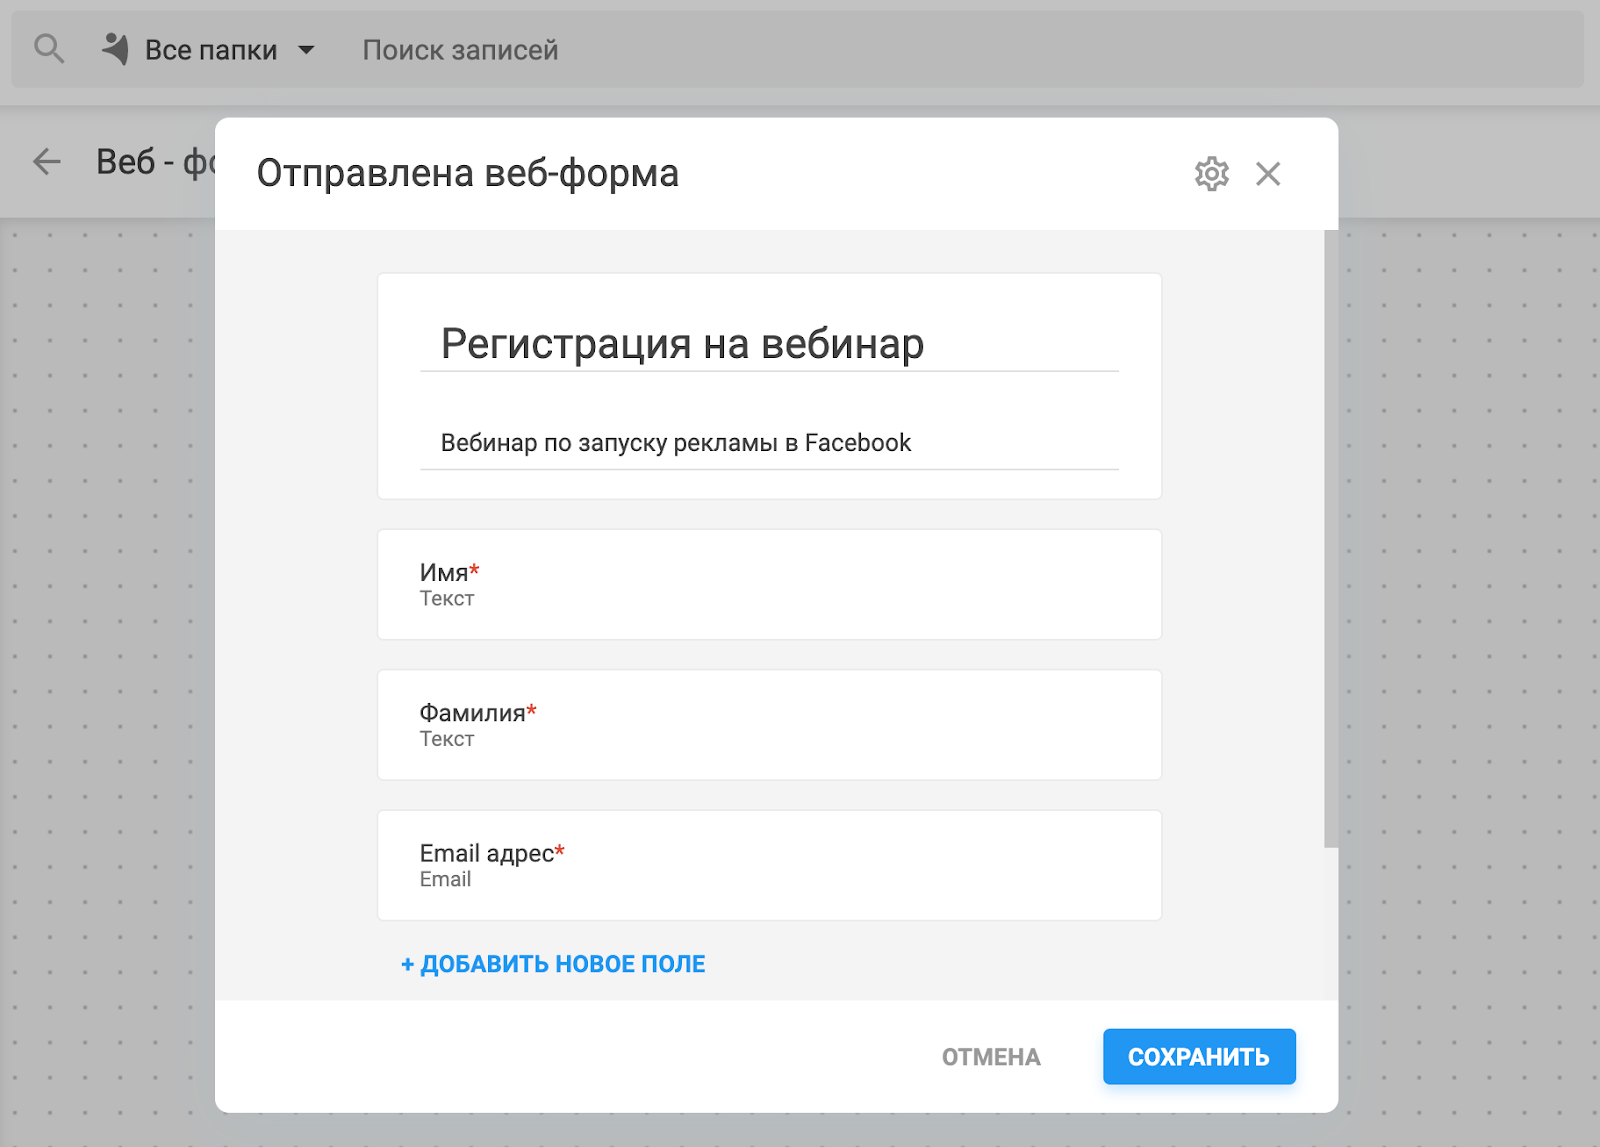The width and height of the screenshot is (1600, 1147).
Task: Focus the Поиск записей search field
Action: pyautogui.click(x=460, y=50)
